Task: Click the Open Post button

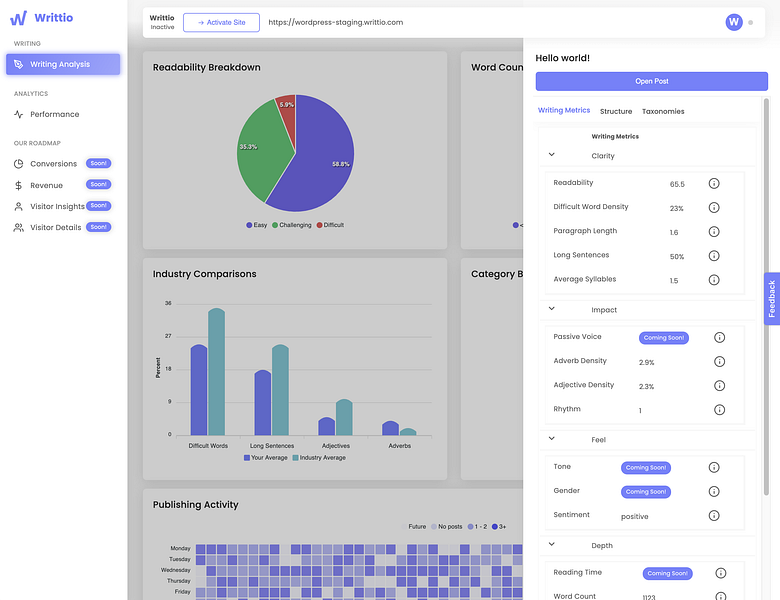Action: point(652,82)
